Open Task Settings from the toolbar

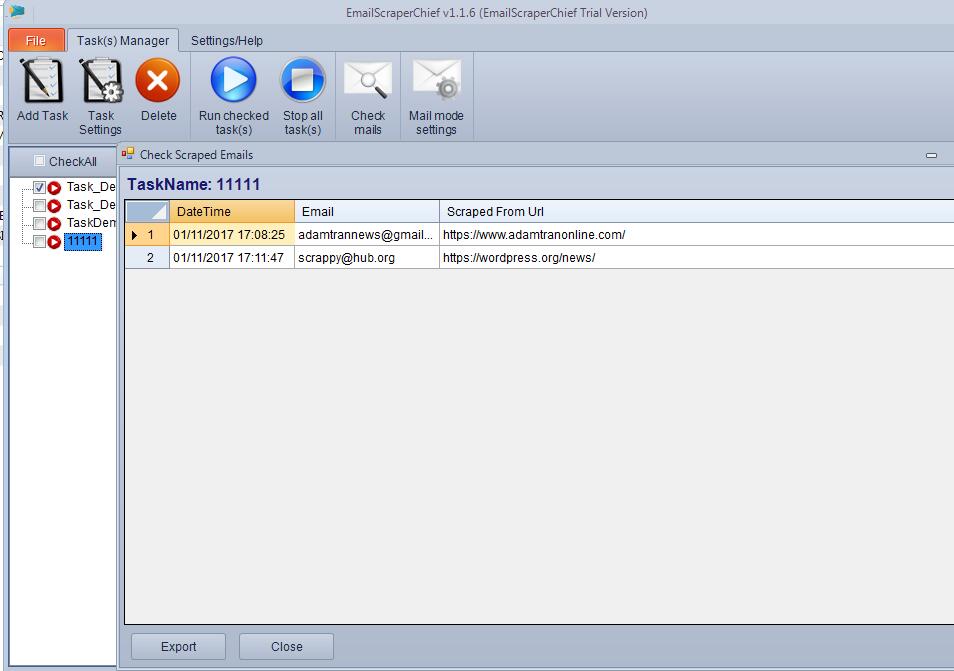[100, 82]
